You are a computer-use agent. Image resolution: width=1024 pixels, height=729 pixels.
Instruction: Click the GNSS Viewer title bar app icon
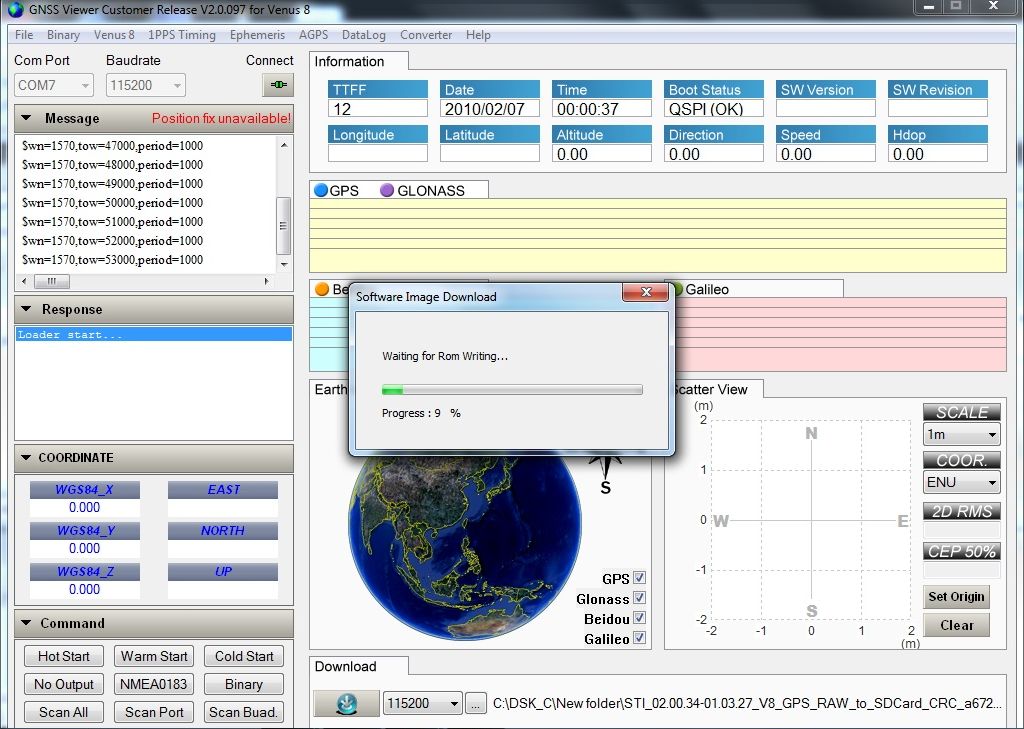tap(16, 9)
